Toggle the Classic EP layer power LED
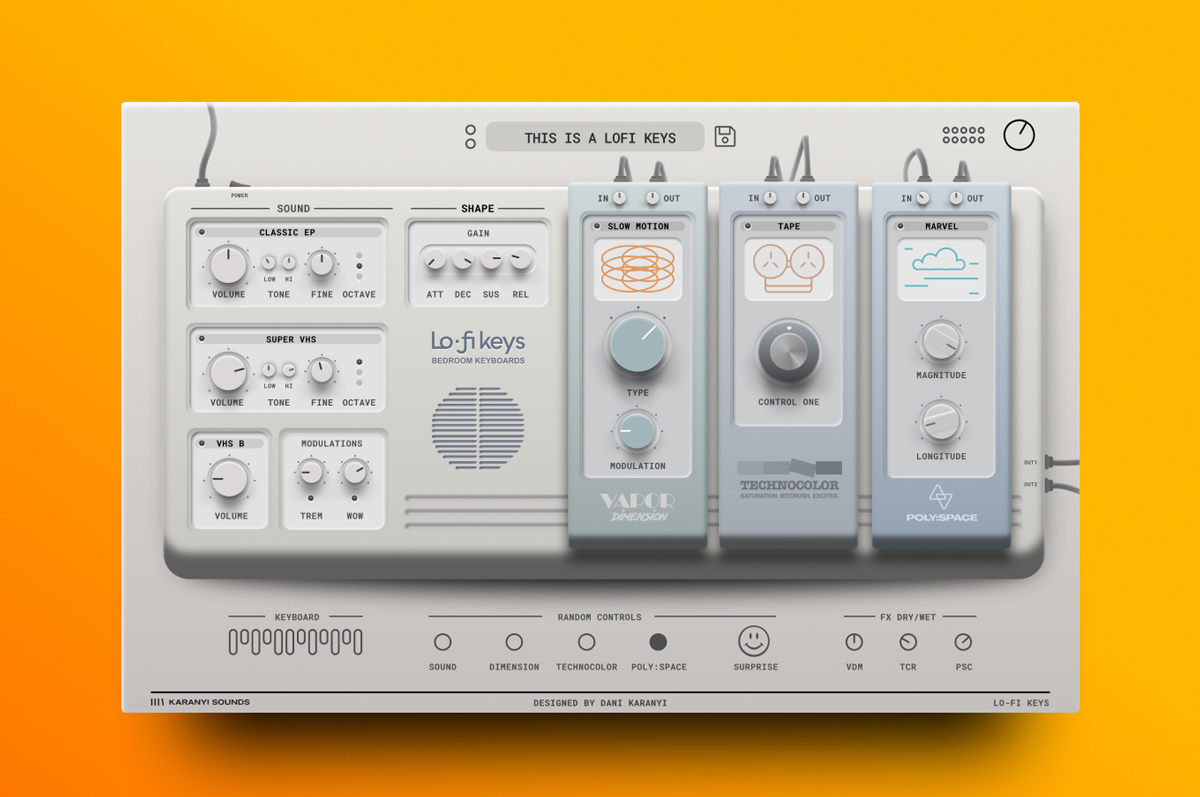This screenshot has width=1200, height=797. coord(201,232)
